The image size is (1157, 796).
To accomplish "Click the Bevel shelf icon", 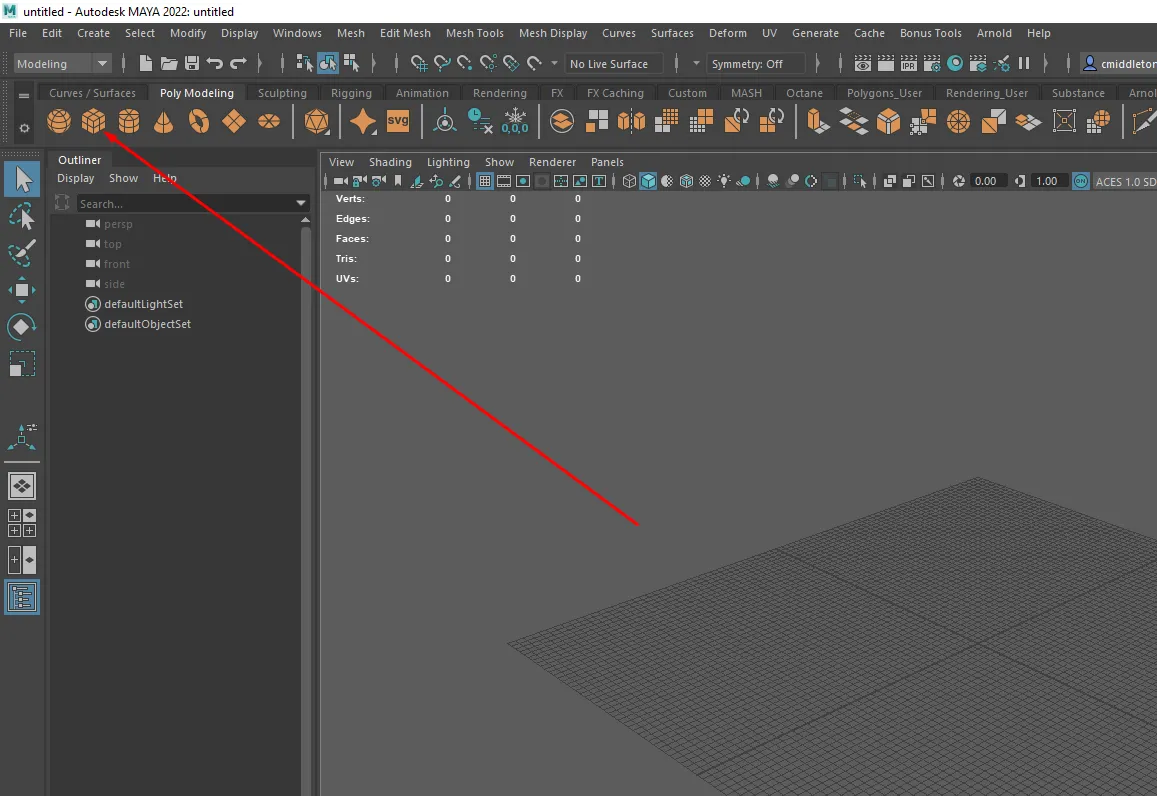I will click(x=888, y=121).
